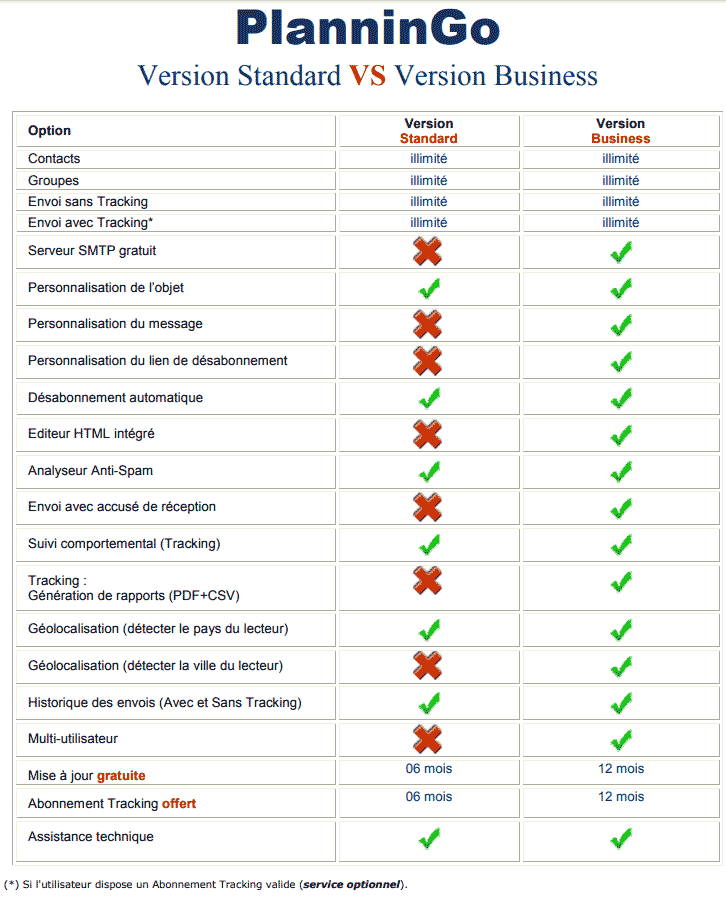Click the Version Standard column header
This screenshot has width=726, height=898.
click(429, 131)
